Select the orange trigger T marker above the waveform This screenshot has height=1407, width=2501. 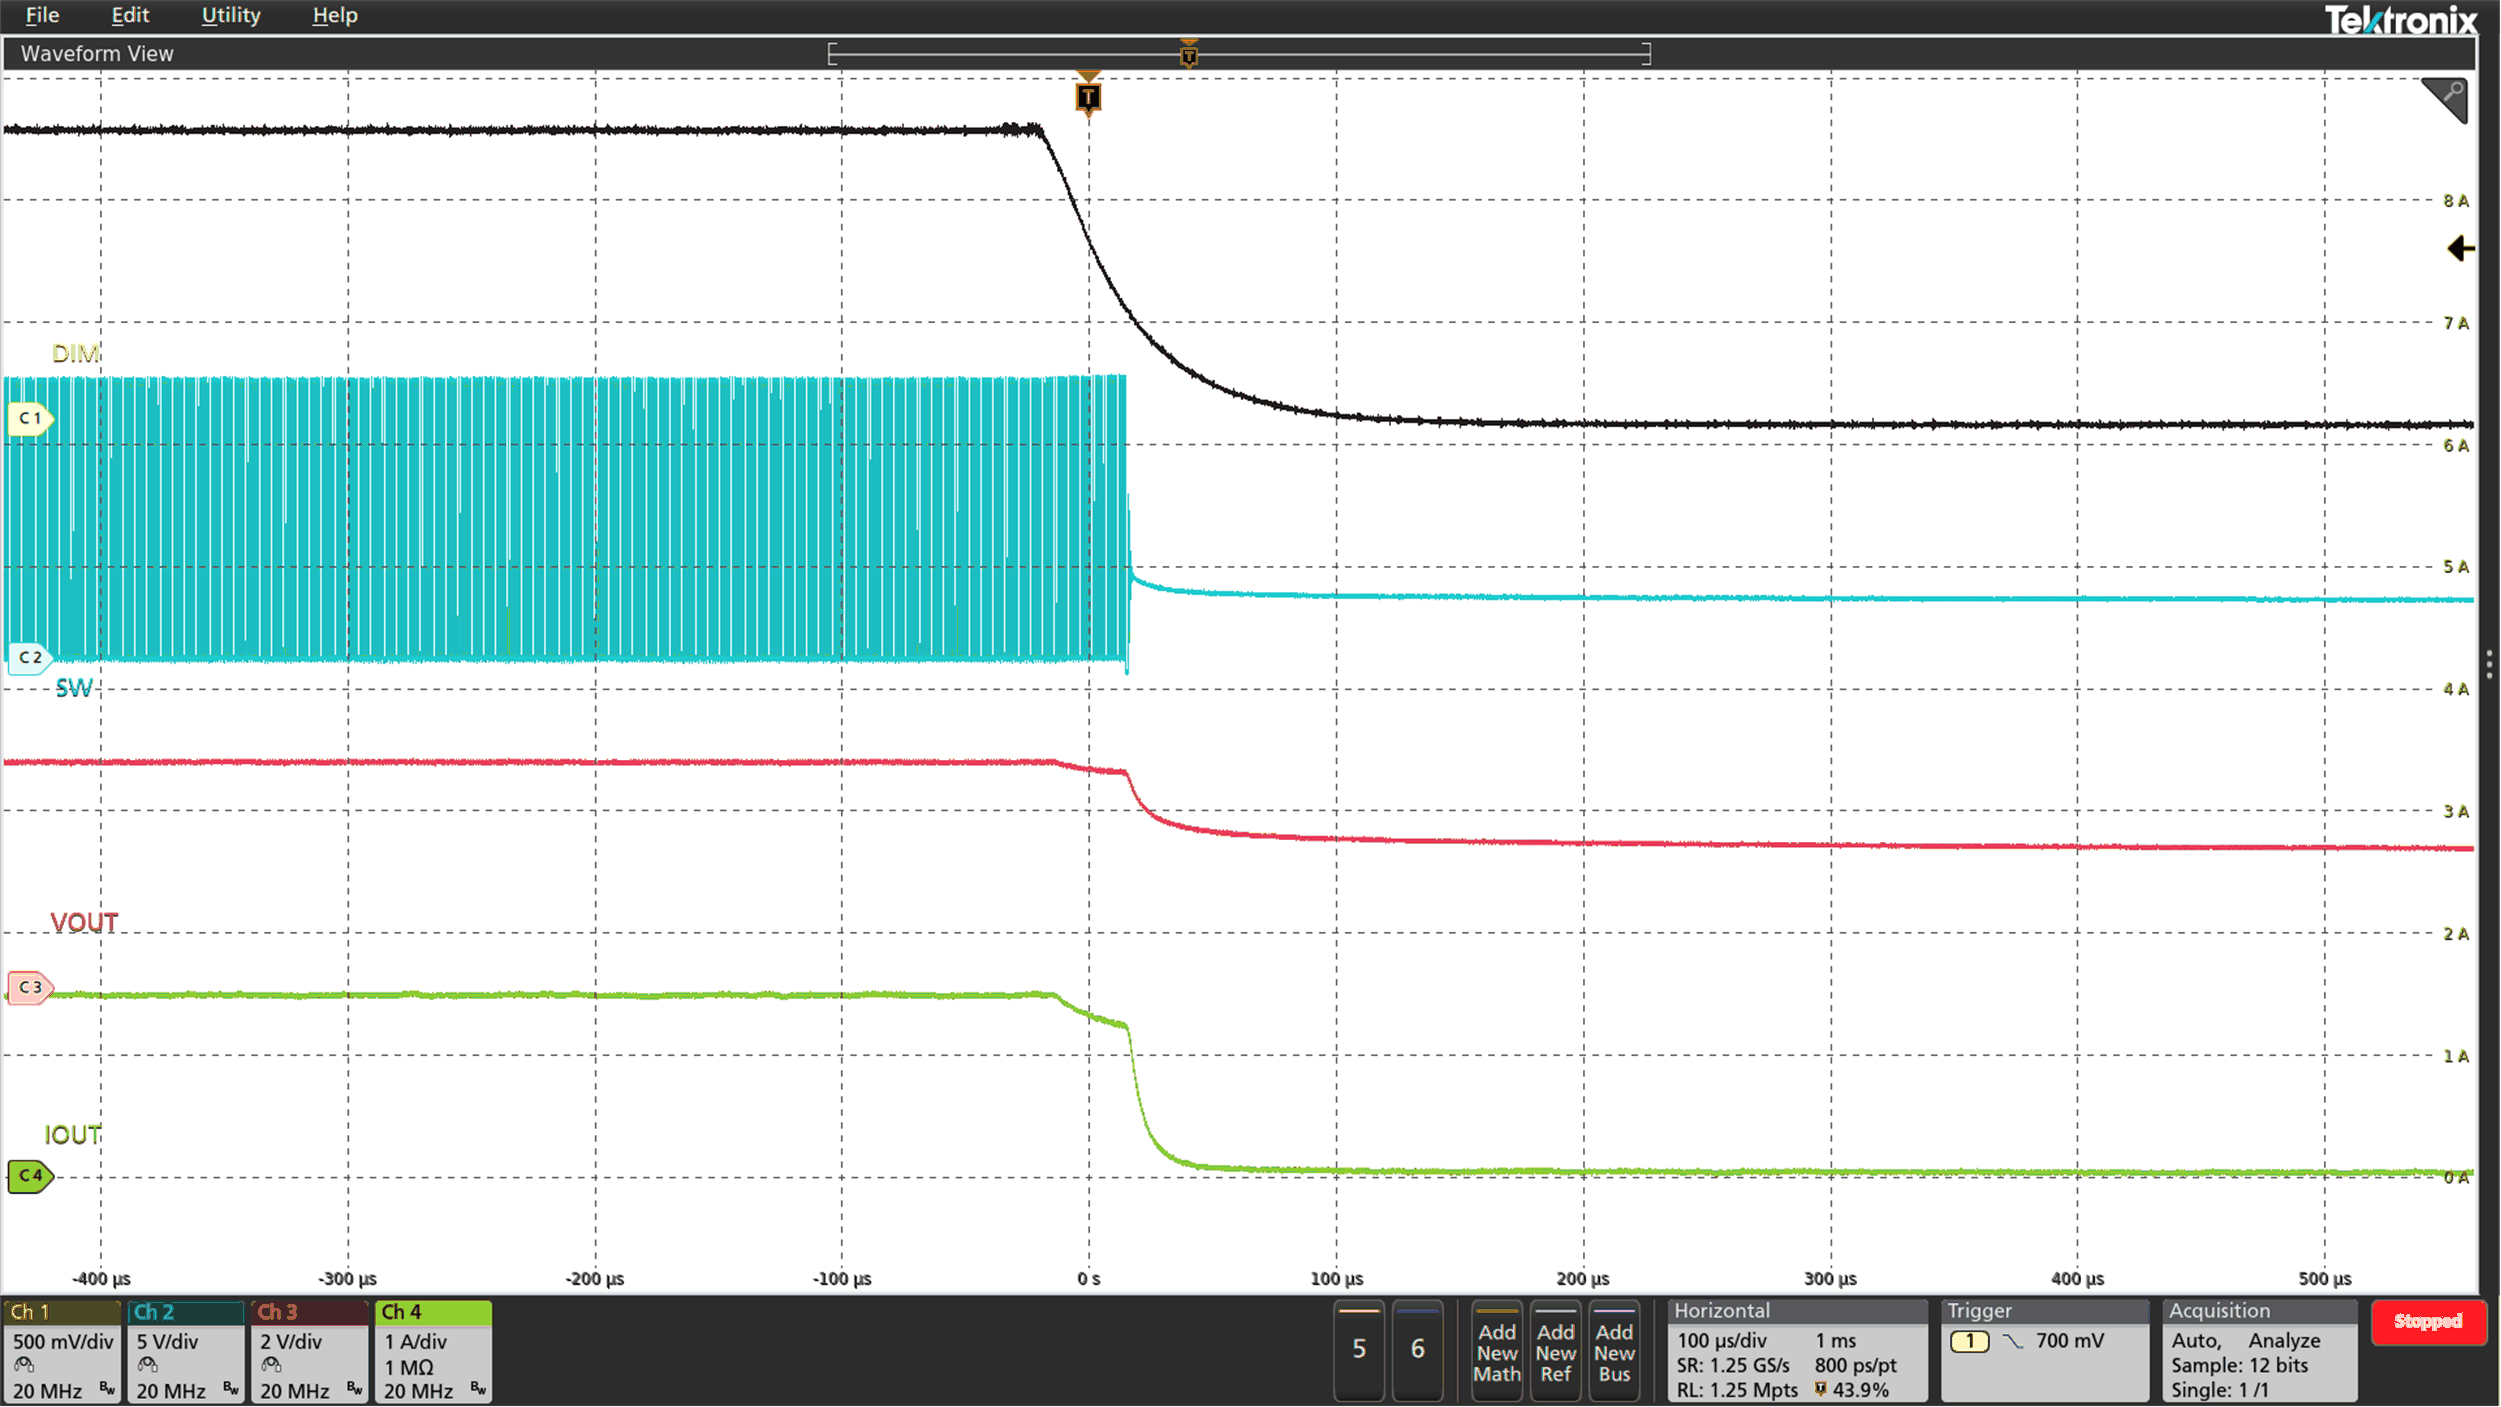(x=1088, y=95)
